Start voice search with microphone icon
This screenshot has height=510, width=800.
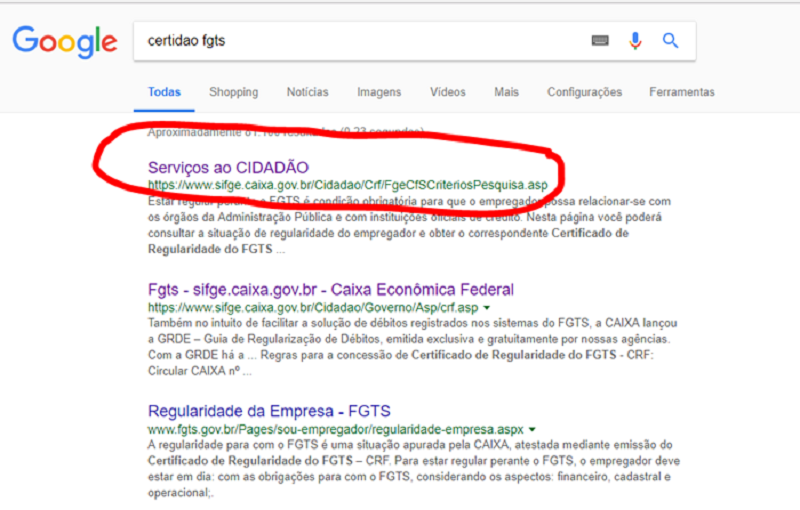click(634, 41)
